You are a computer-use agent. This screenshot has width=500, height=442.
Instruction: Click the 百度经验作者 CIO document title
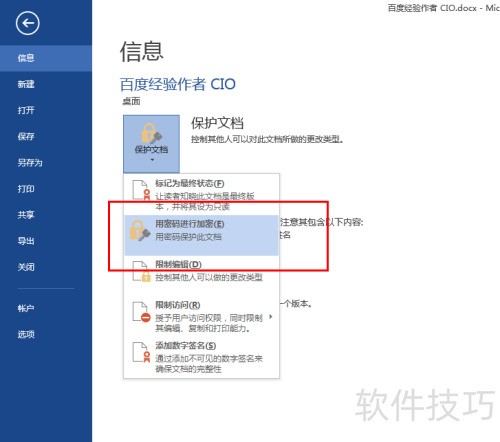pos(178,84)
